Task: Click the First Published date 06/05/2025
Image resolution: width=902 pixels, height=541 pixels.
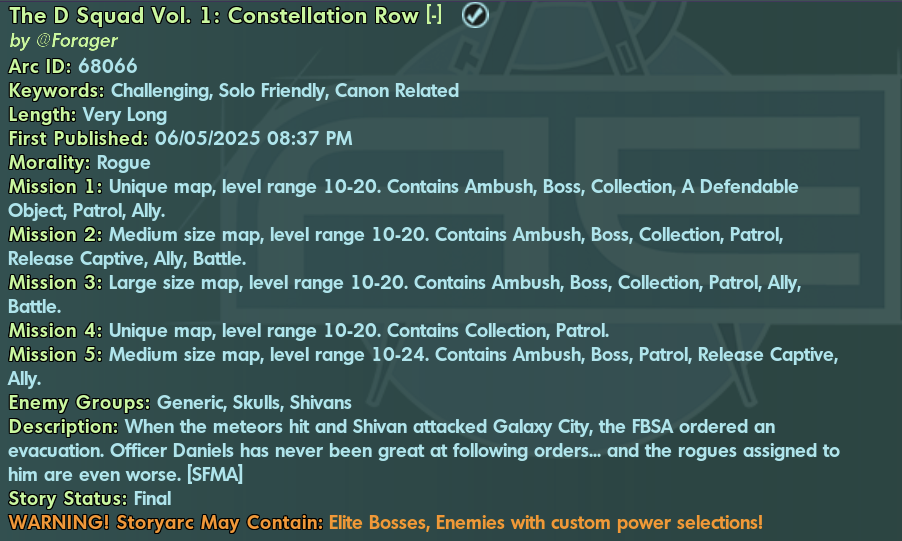Action: [x=207, y=139]
